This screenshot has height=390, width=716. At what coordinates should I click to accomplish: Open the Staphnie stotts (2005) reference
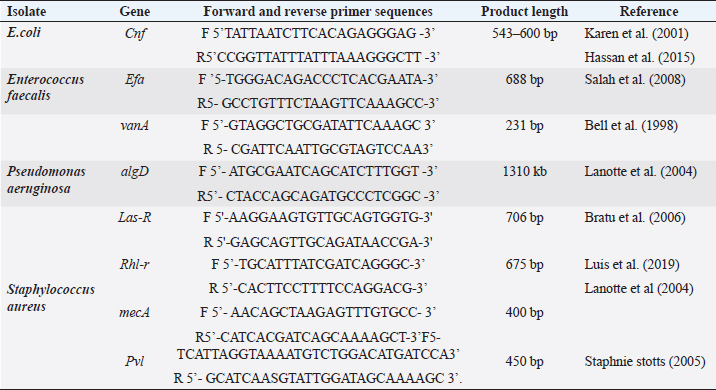pos(645,362)
